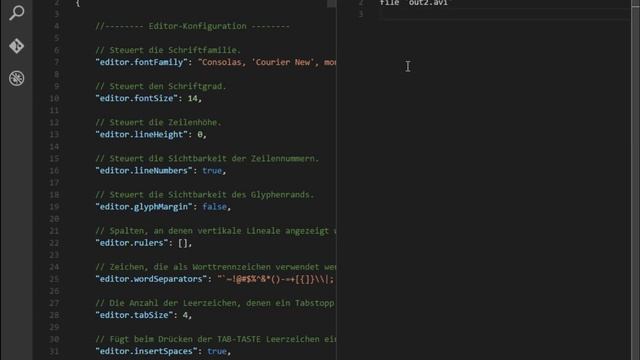This screenshot has height=360, width=640.
Task: Click the true value of editor.lineNumbers
Action: pyautogui.click(x=212, y=171)
